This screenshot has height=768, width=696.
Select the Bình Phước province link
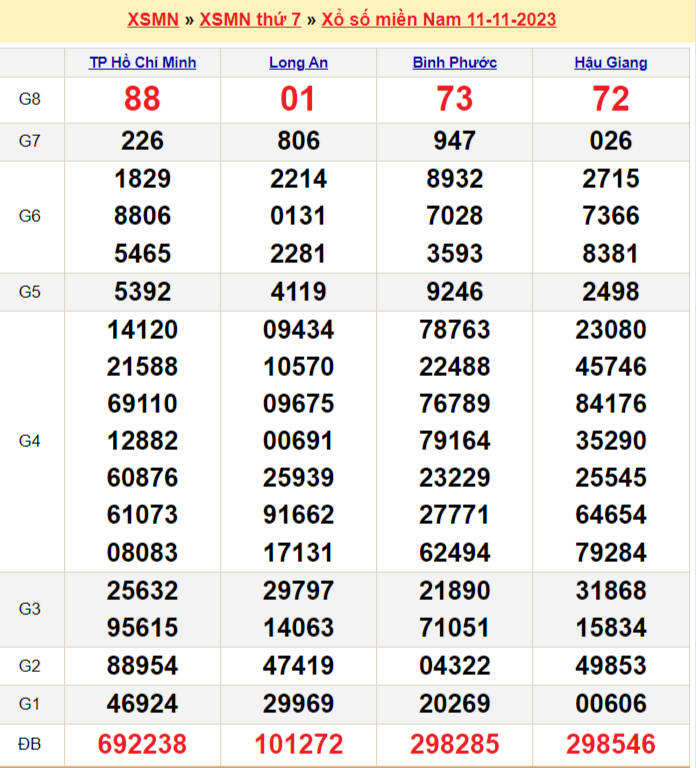point(454,62)
